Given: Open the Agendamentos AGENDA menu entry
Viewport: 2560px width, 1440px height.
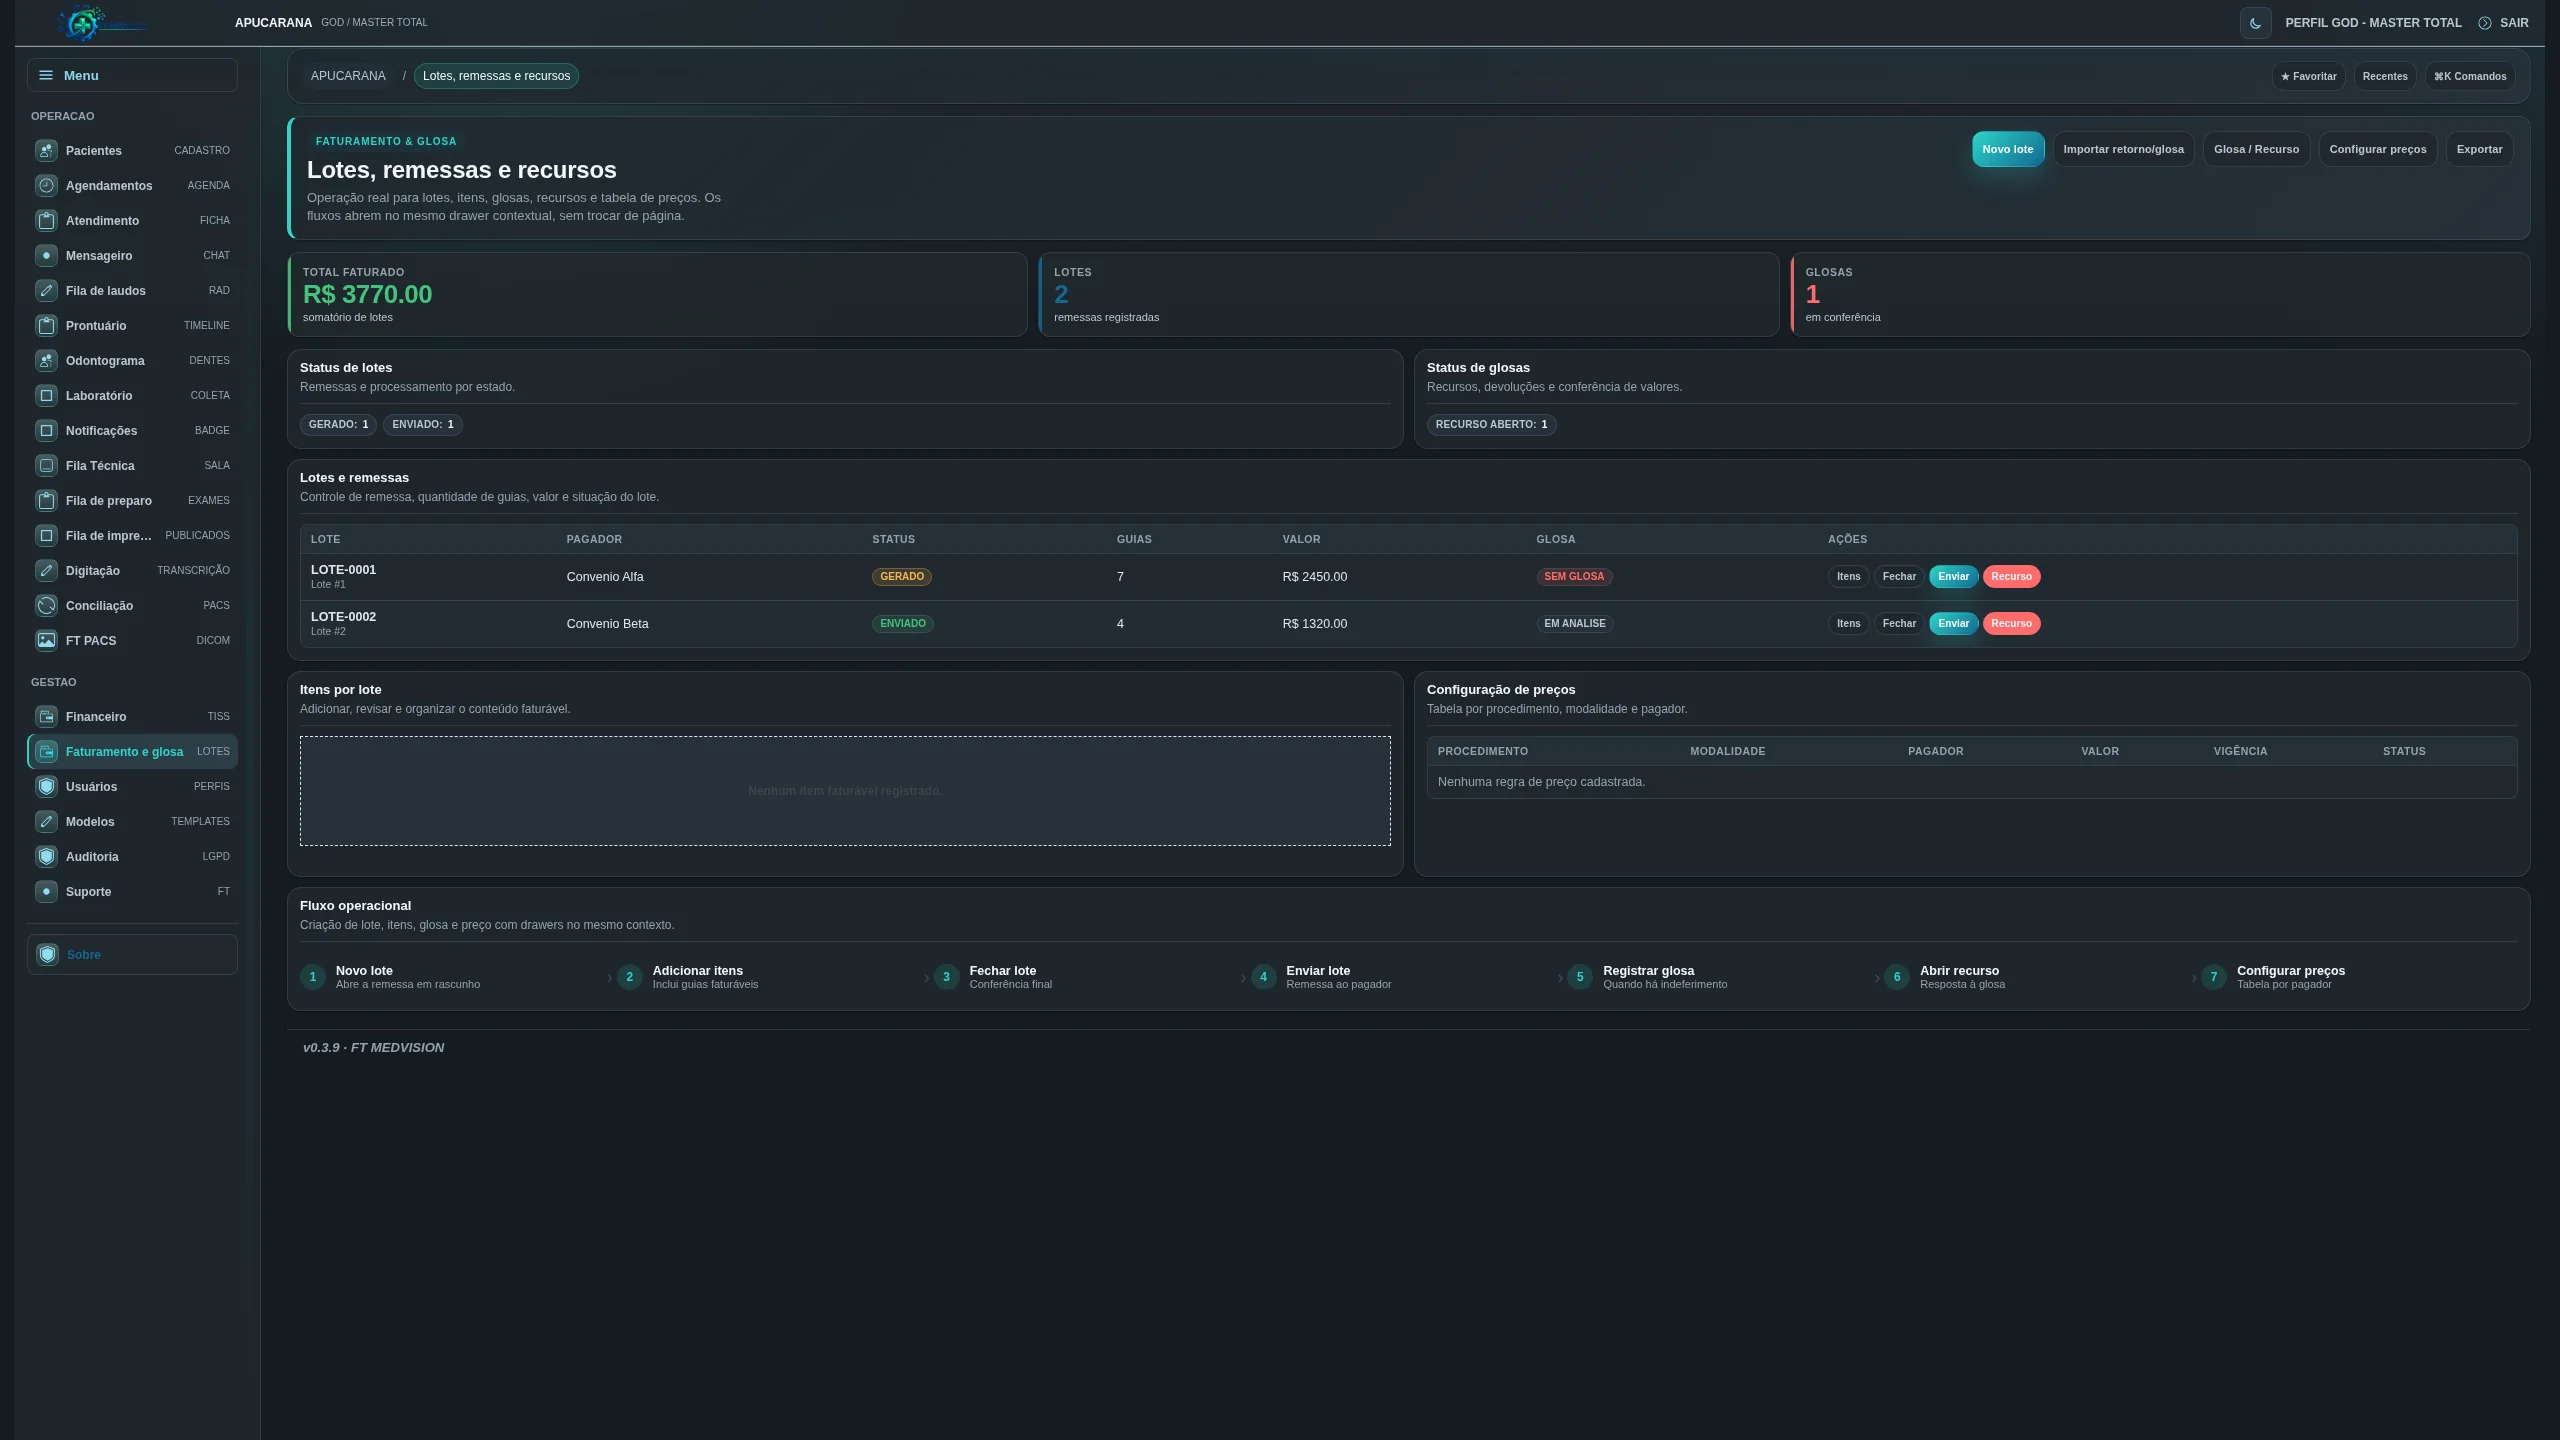Looking at the screenshot, I should click(x=132, y=186).
